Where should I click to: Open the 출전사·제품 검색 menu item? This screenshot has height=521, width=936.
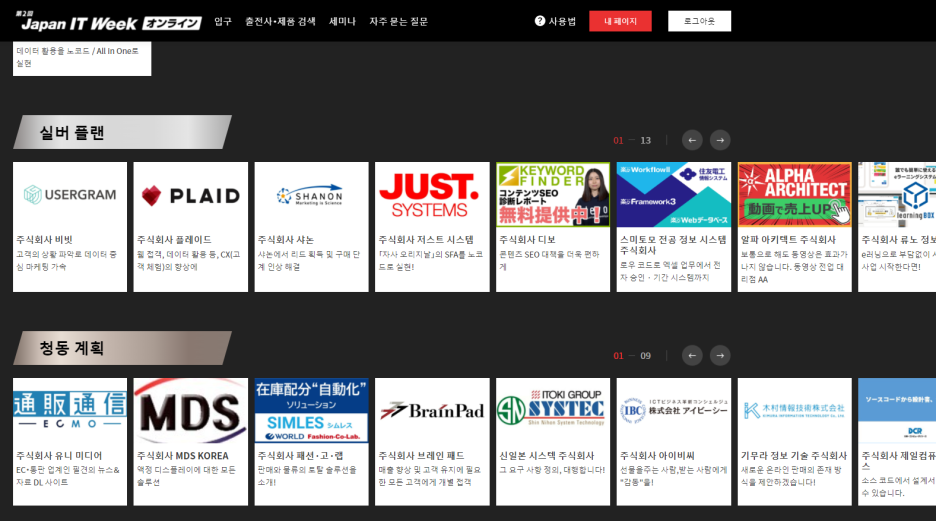[x=280, y=21]
